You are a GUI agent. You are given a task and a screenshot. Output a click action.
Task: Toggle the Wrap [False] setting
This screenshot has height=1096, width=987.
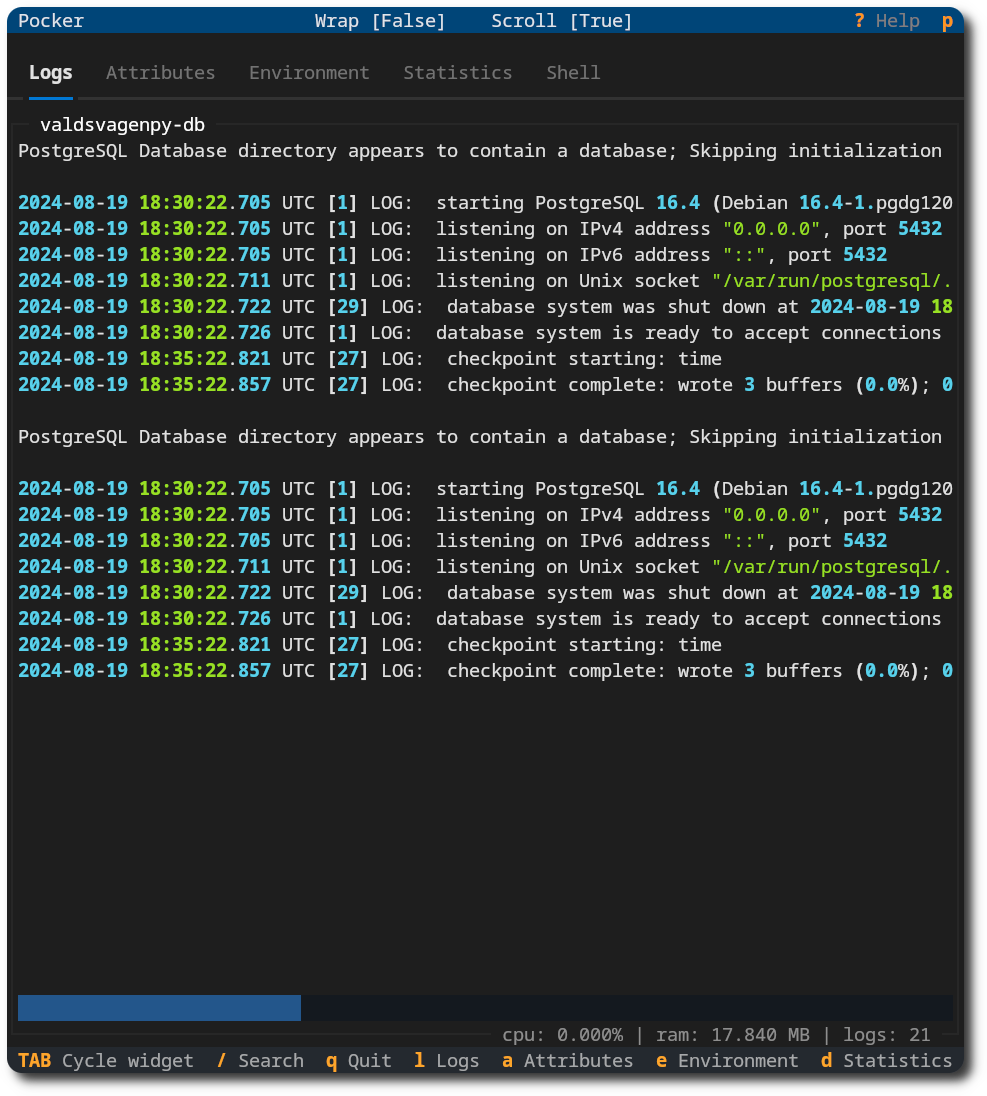[380, 21]
